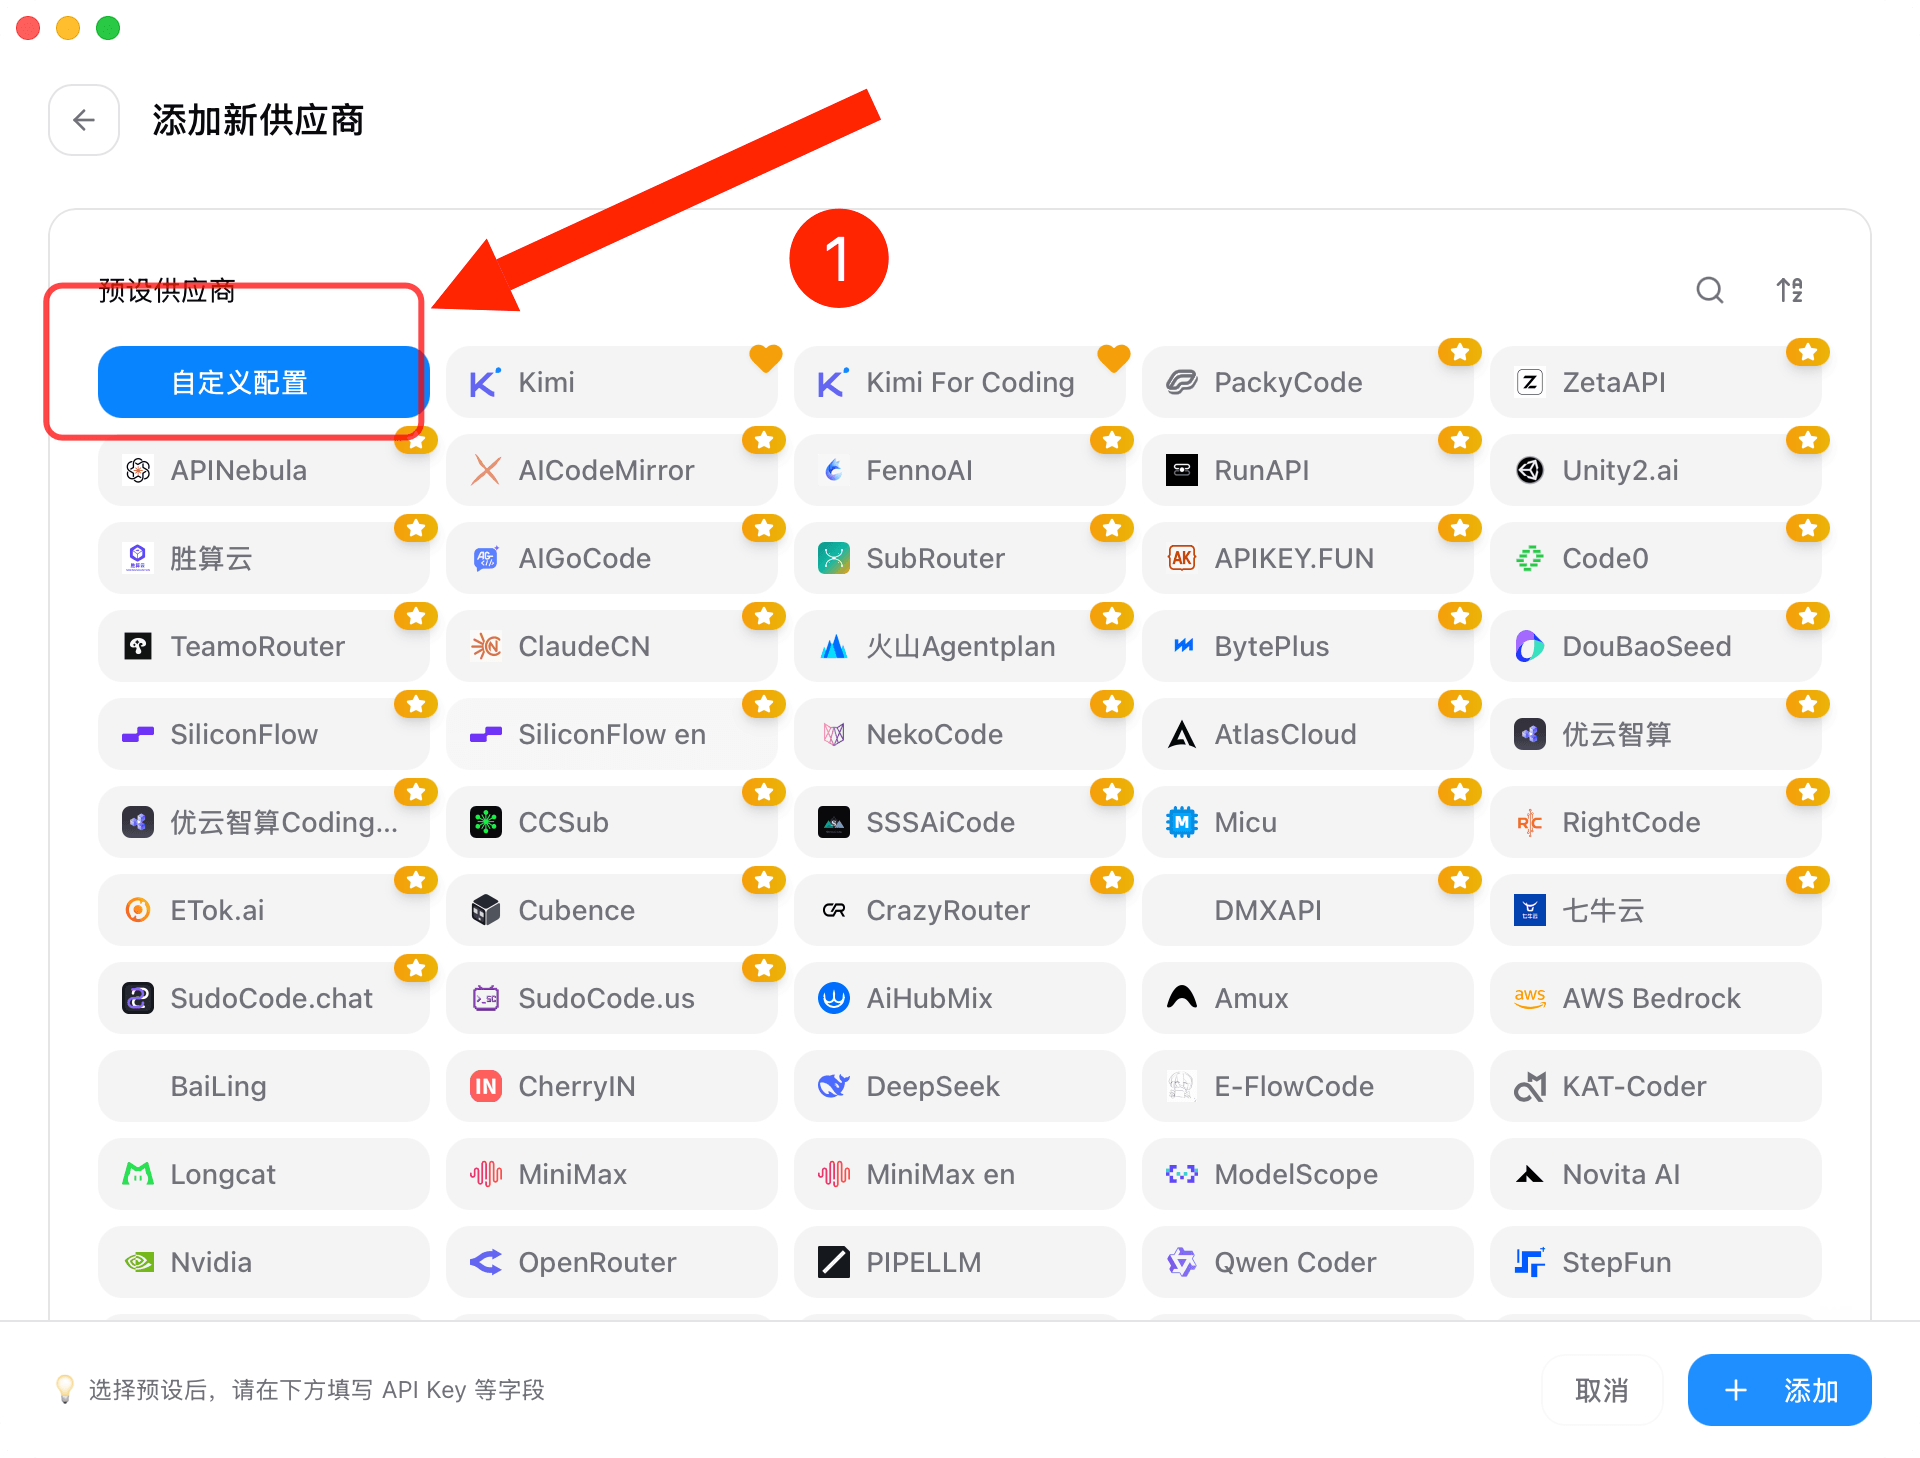Select the 七牛云 preset
The height and width of the screenshot is (1458, 1920).
pyautogui.click(x=1656, y=910)
